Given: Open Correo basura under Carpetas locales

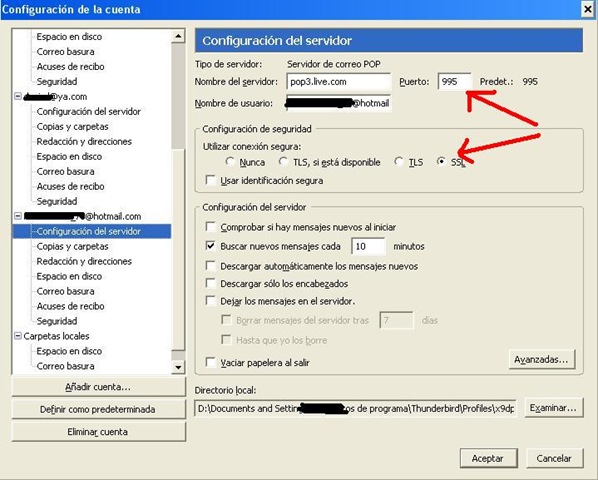Looking at the screenshot, I should pyautogui.click(x=65, y=366).
